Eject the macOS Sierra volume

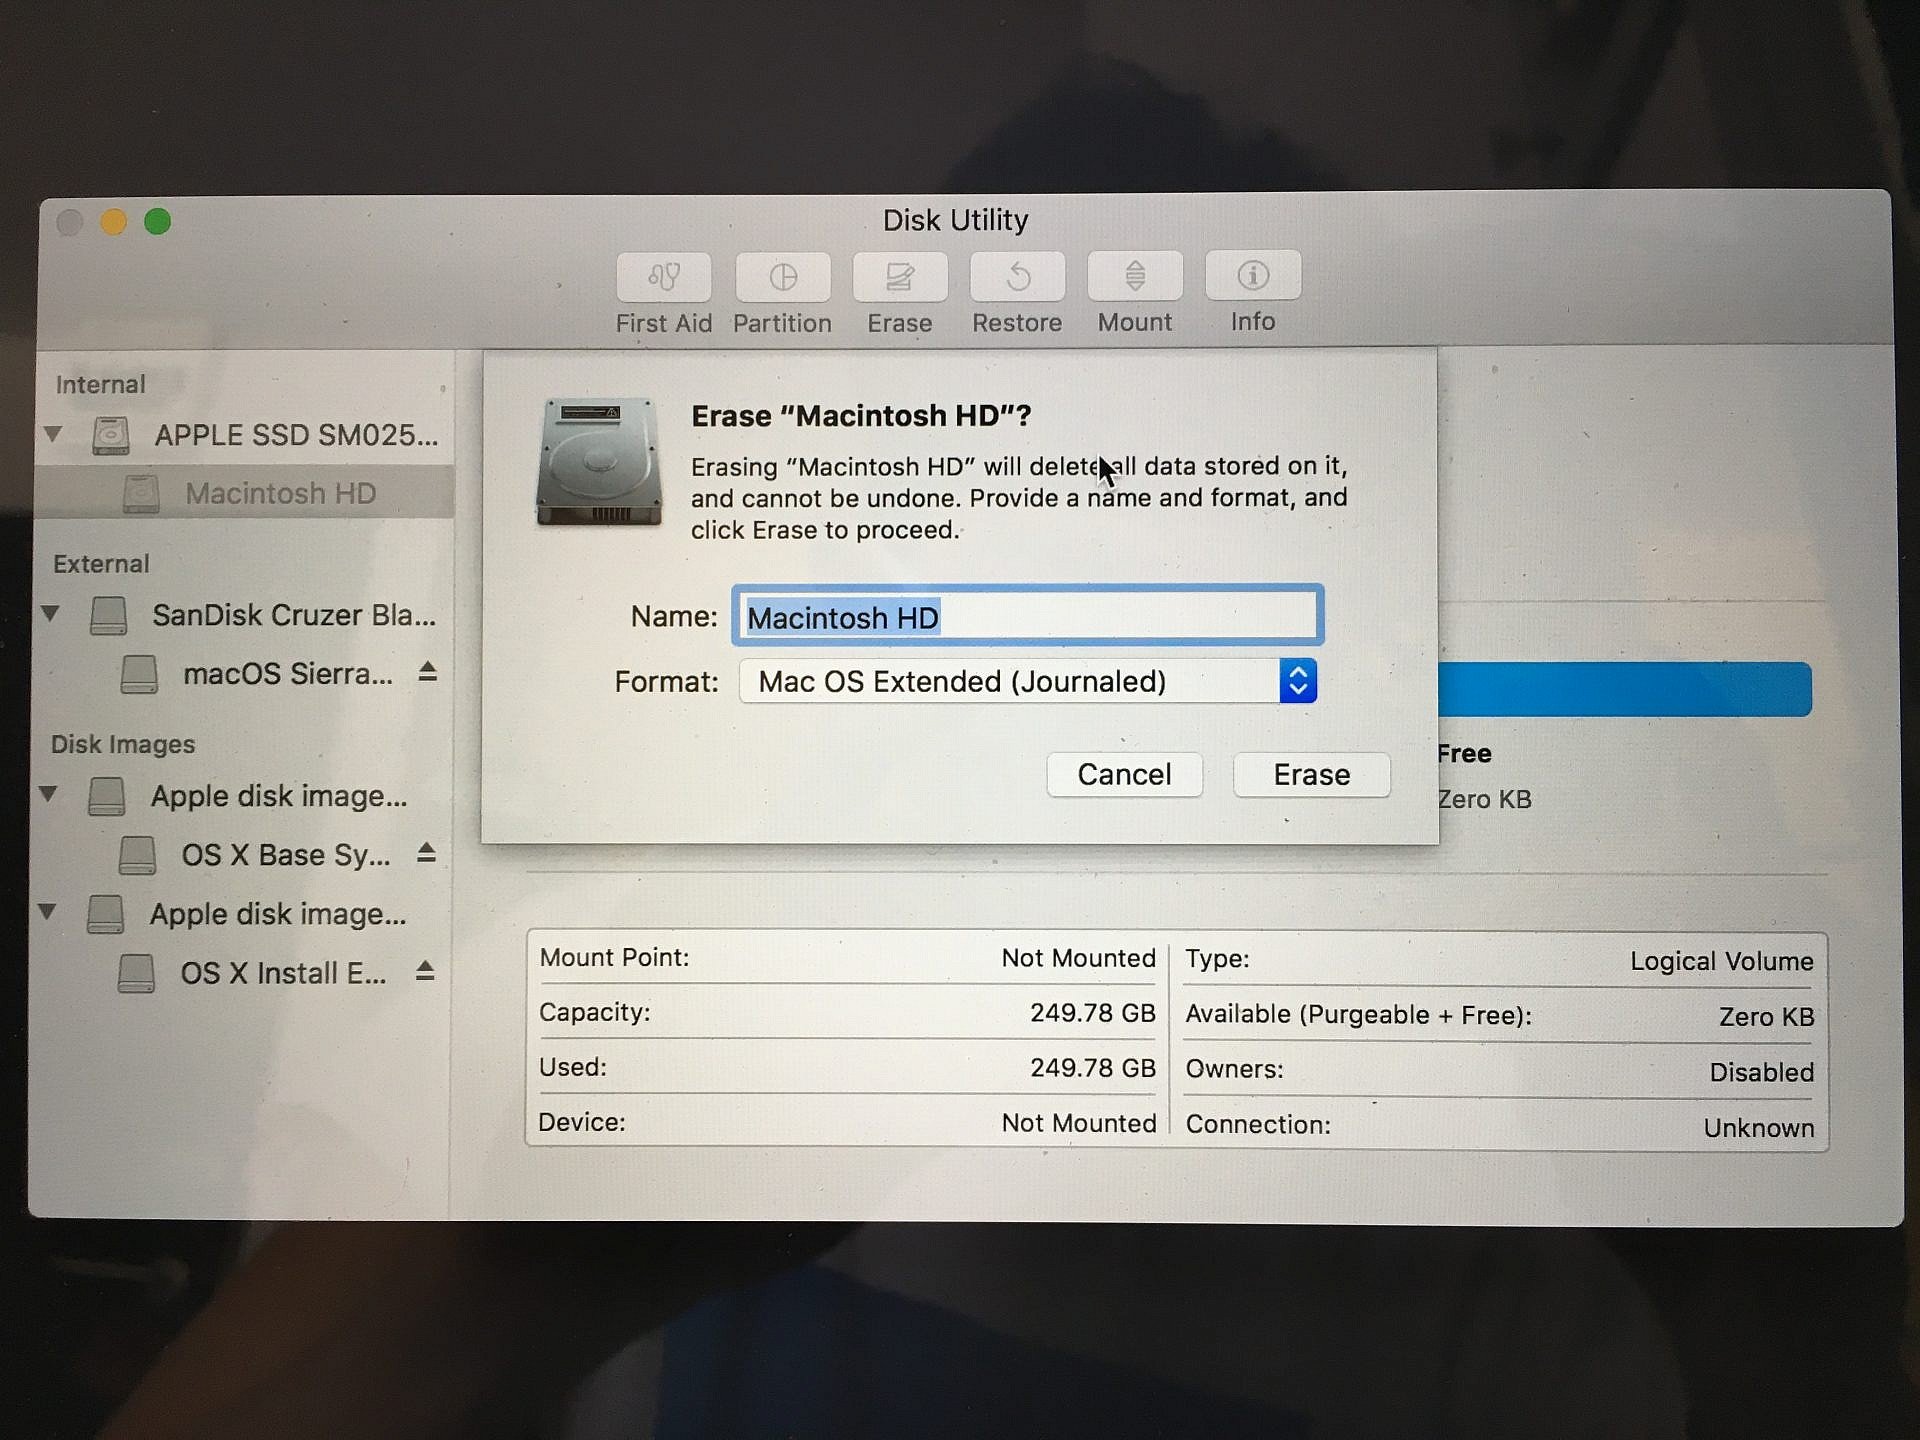pos(428,671)
